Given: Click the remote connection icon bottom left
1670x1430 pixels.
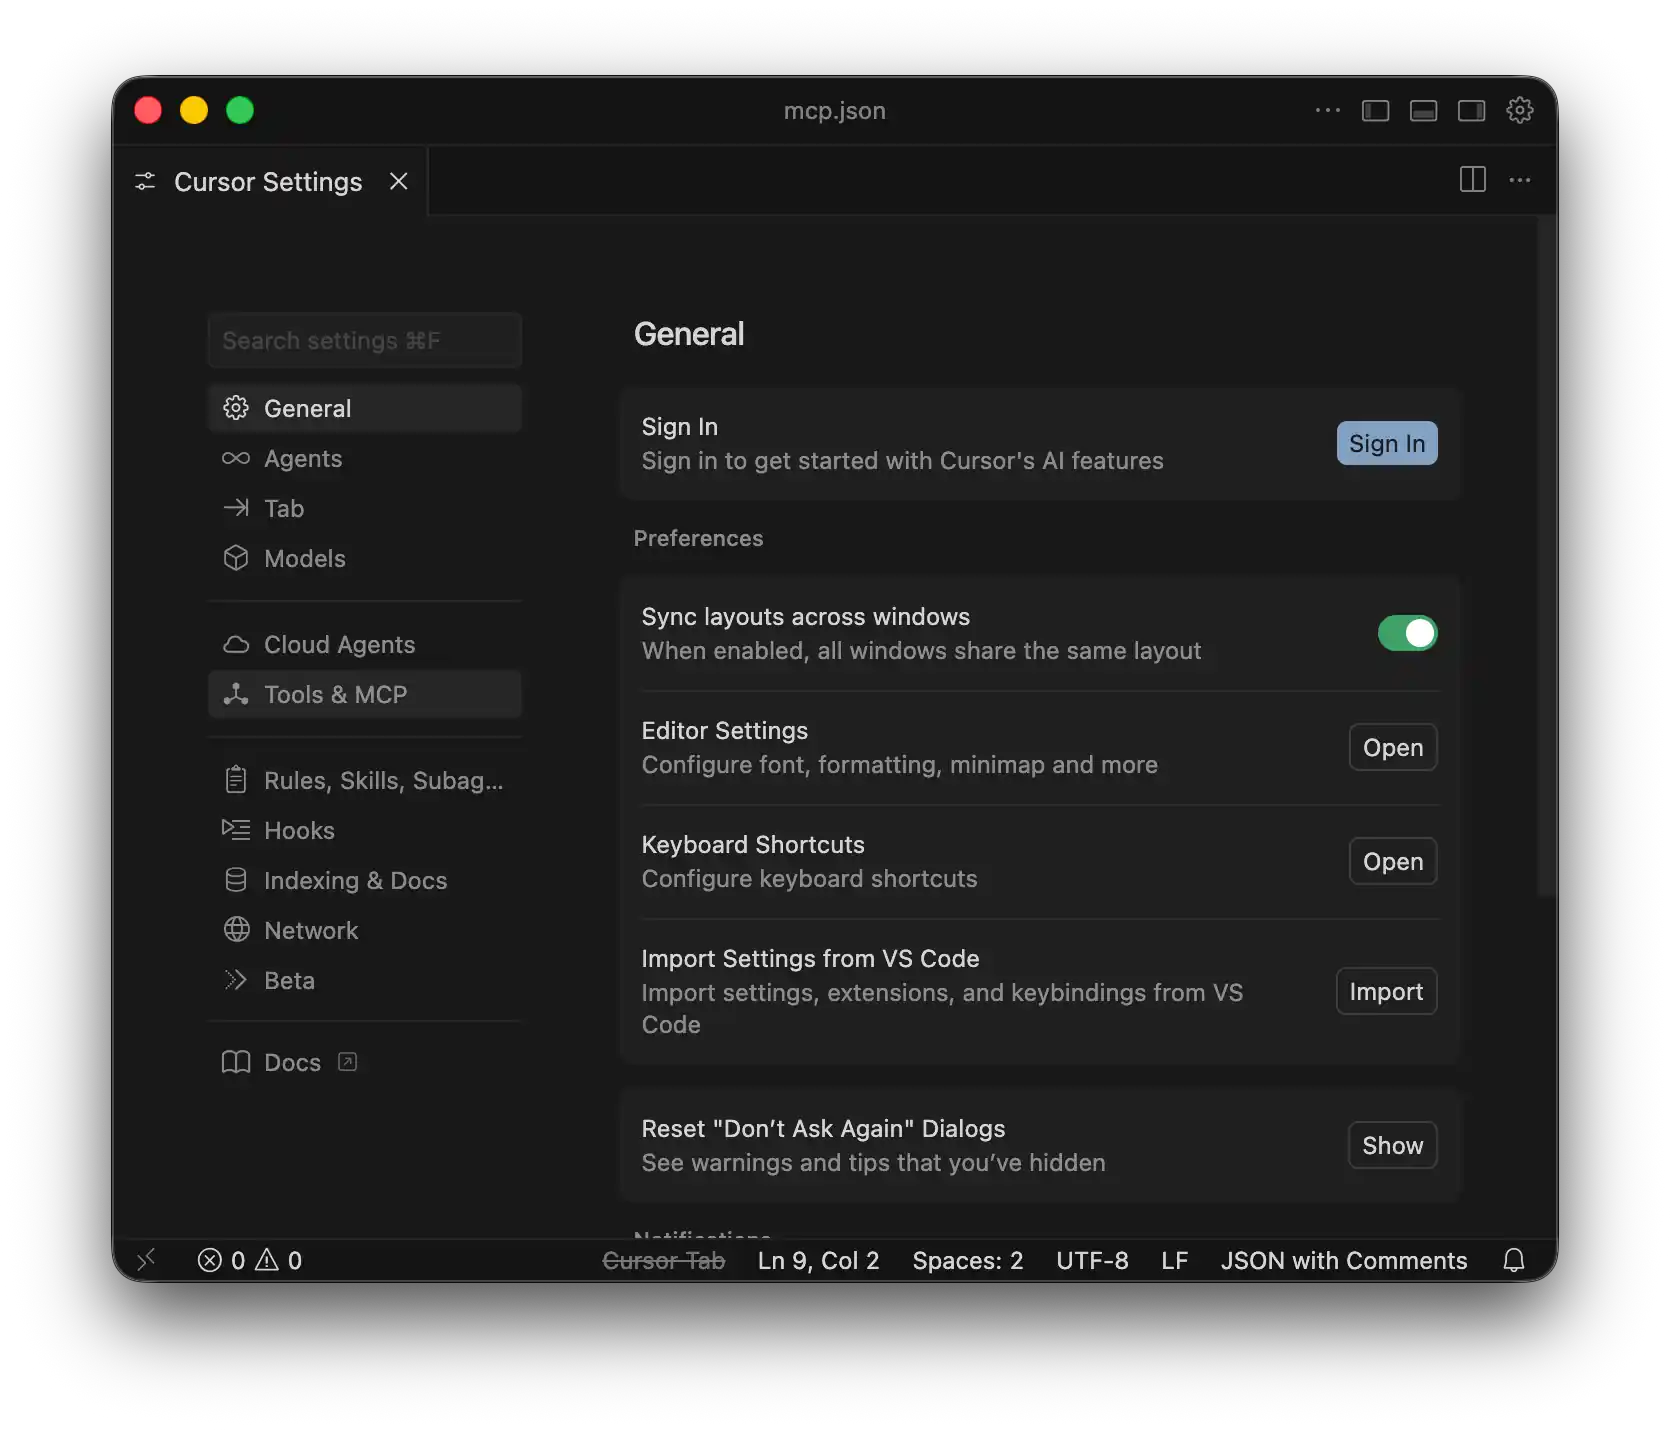Looking at the screenshot, I should [x=146, y=1260].
